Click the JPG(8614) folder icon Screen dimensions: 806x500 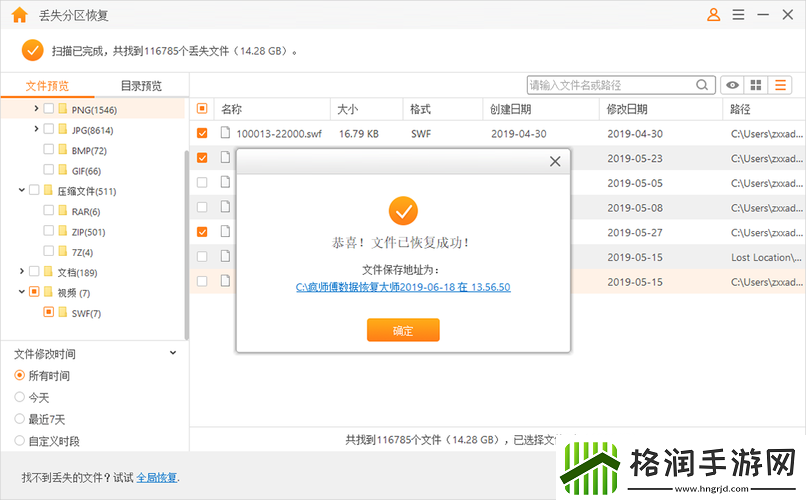pyautogui.click(x=63, y=129)
